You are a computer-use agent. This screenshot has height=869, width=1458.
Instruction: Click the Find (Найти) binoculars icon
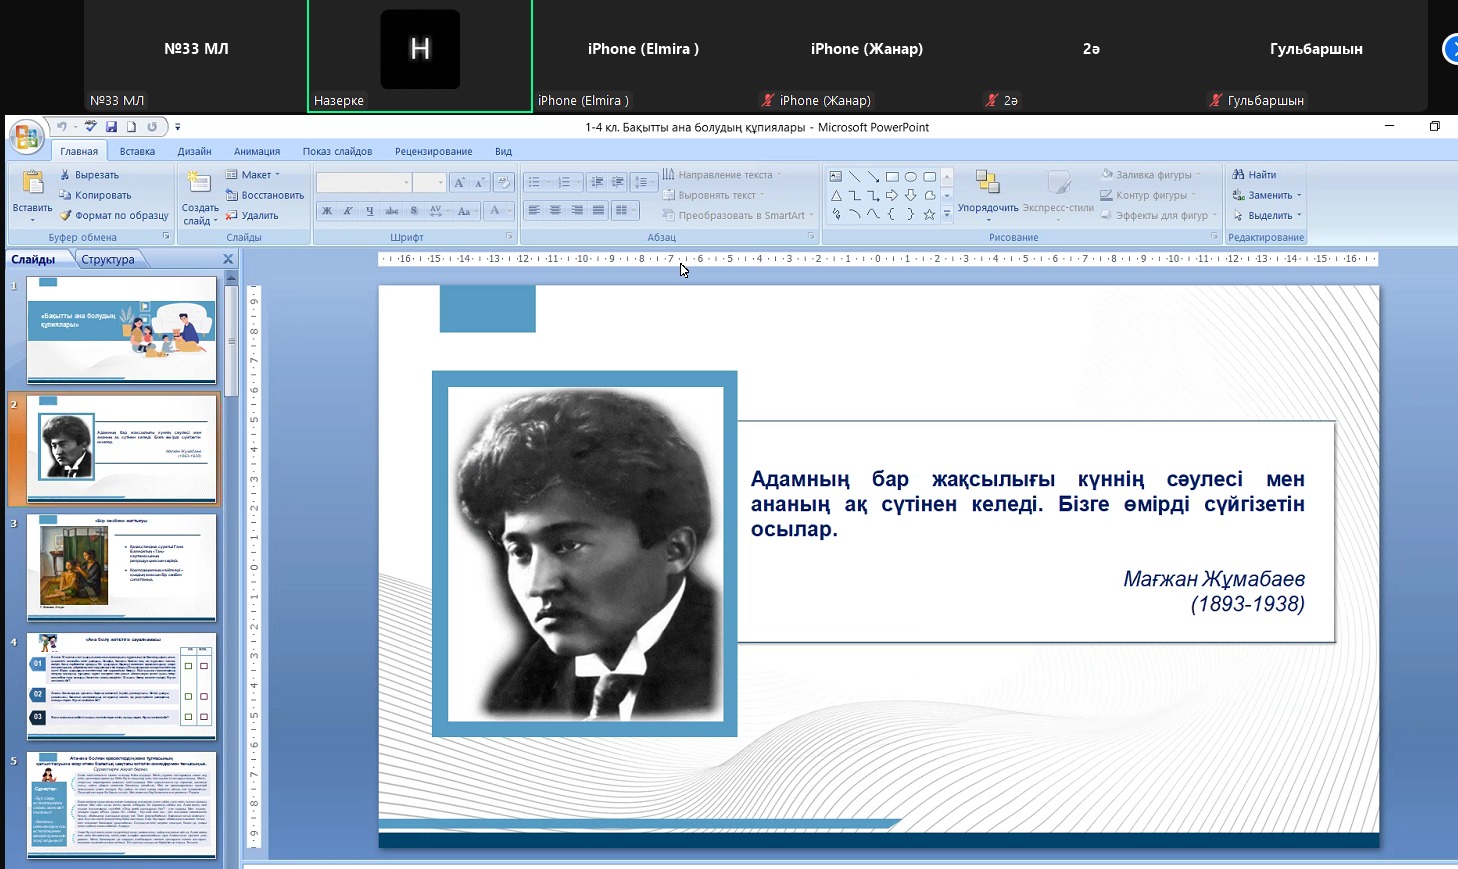tap(1239, 175)
